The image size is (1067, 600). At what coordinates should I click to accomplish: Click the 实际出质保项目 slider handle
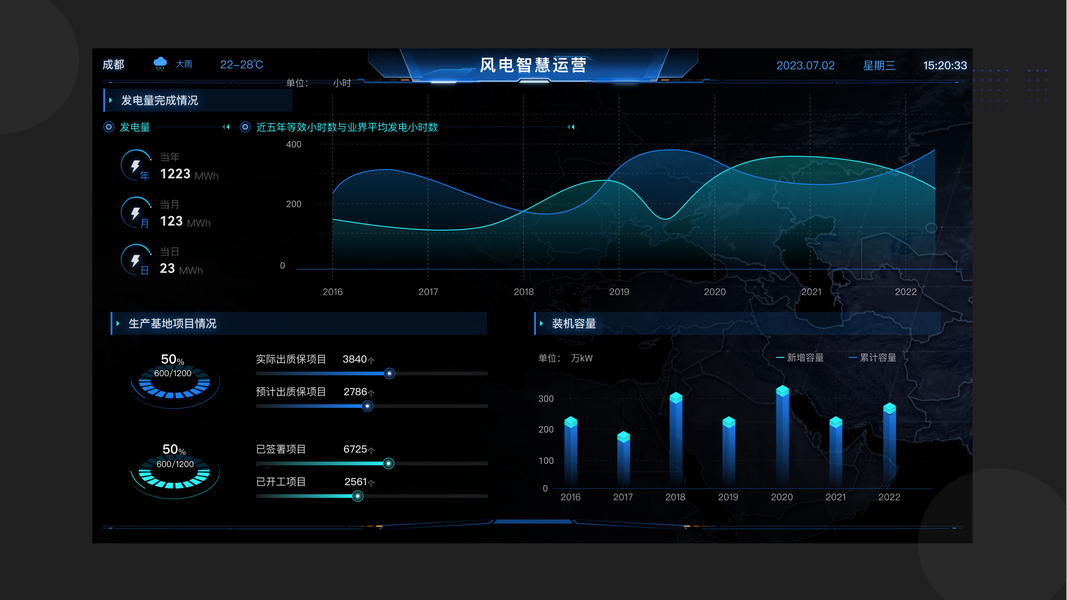[x=389, y=373]
